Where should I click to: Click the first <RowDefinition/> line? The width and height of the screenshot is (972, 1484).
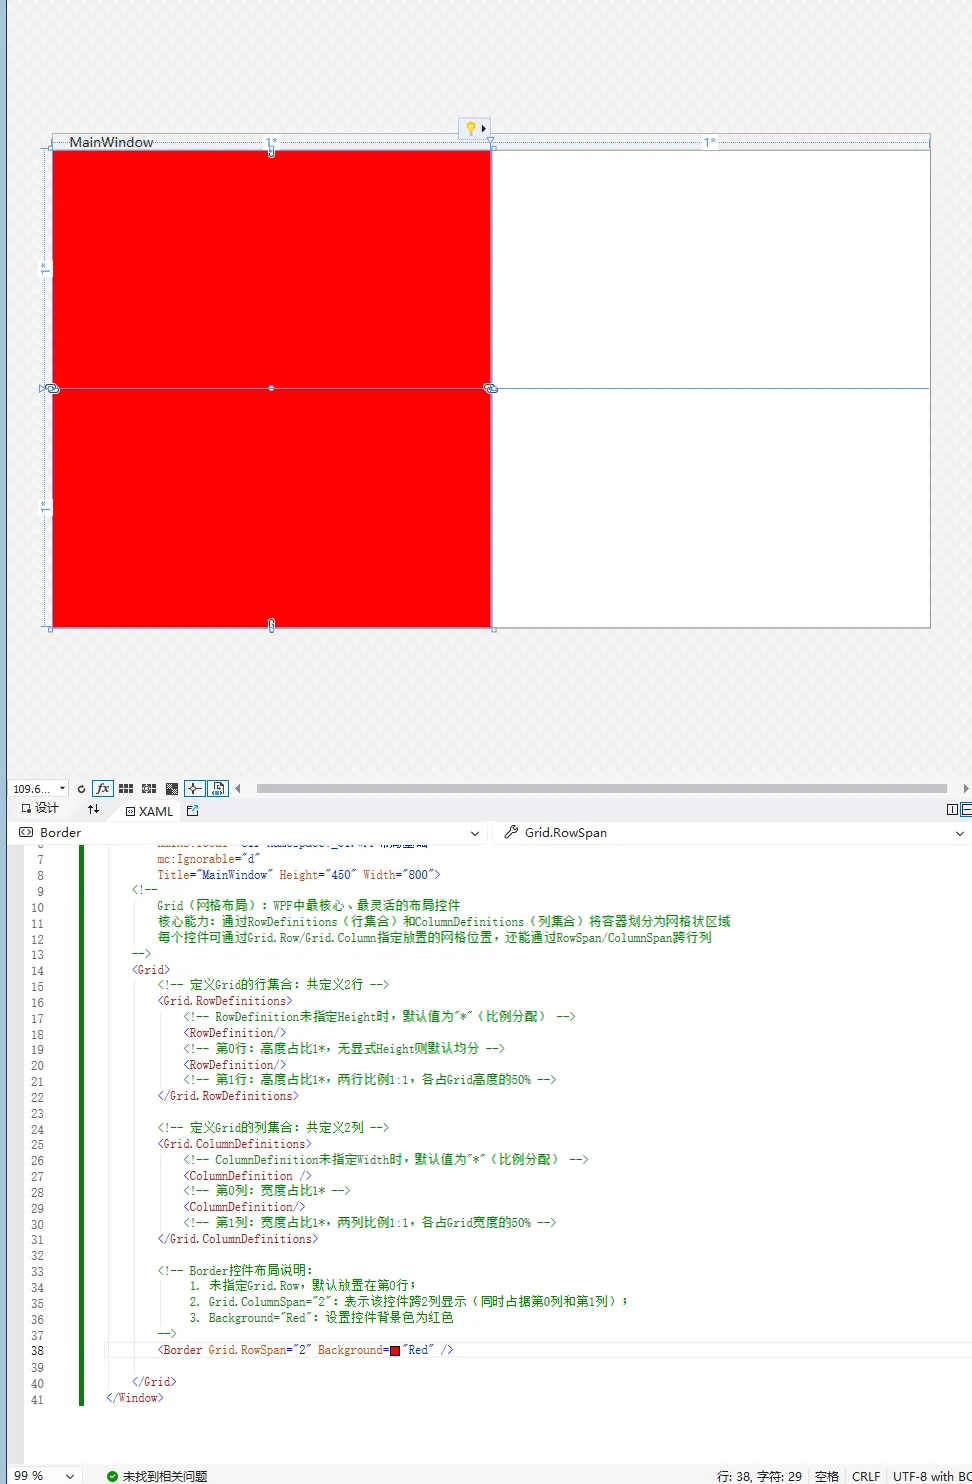point(235,1033)
